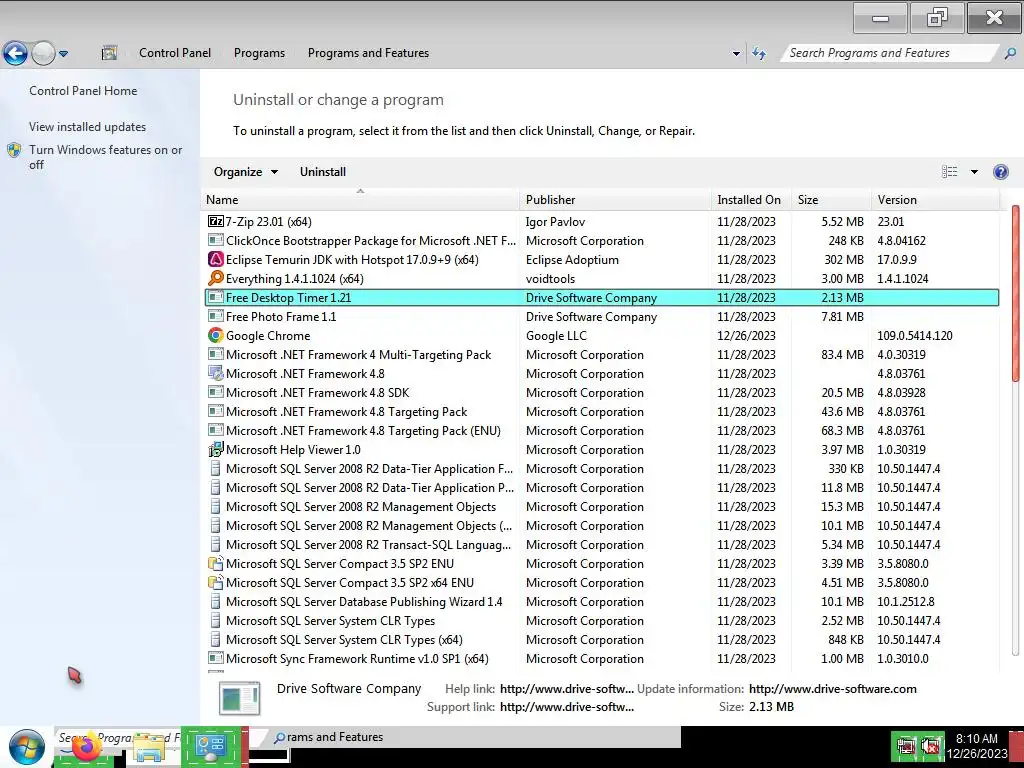Image resolution: width=1024 pixels, height=768 pixels.
Task: Click the Free Desktop Timer 1.21 icon
Action: tap(216, 297)
